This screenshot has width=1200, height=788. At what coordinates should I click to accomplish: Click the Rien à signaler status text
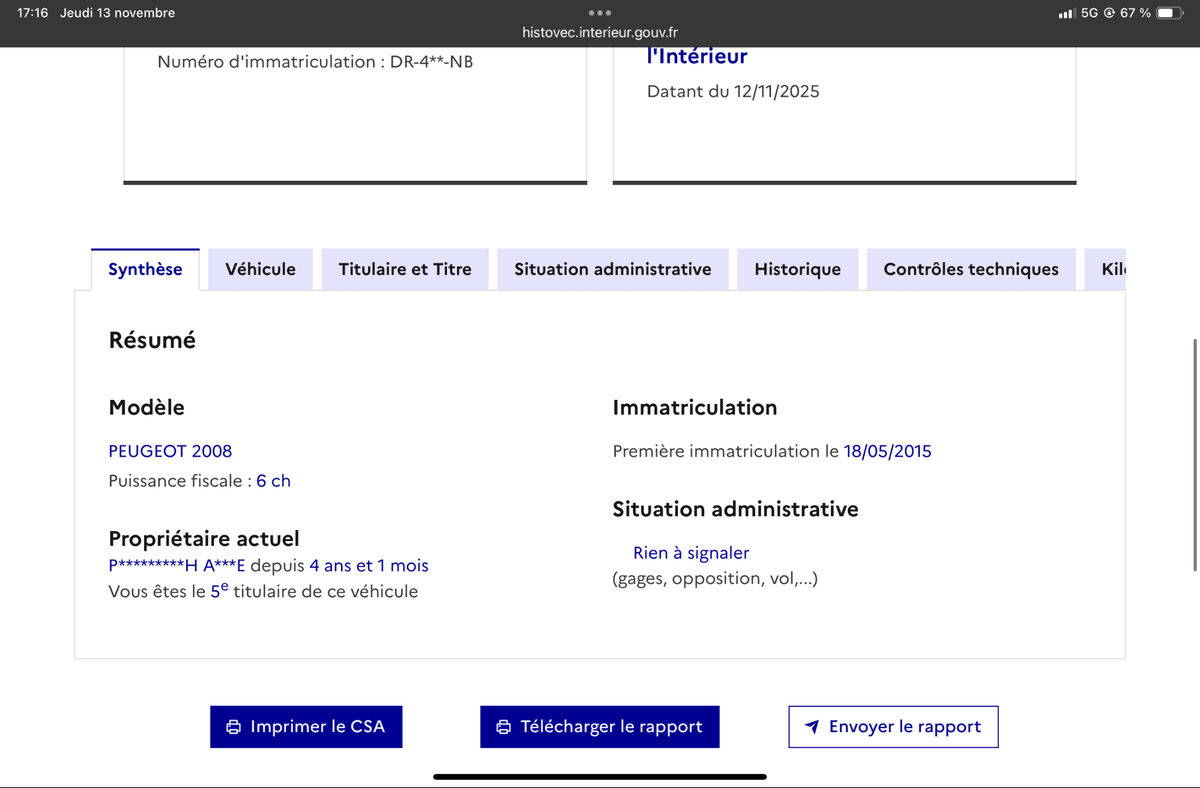691,553
